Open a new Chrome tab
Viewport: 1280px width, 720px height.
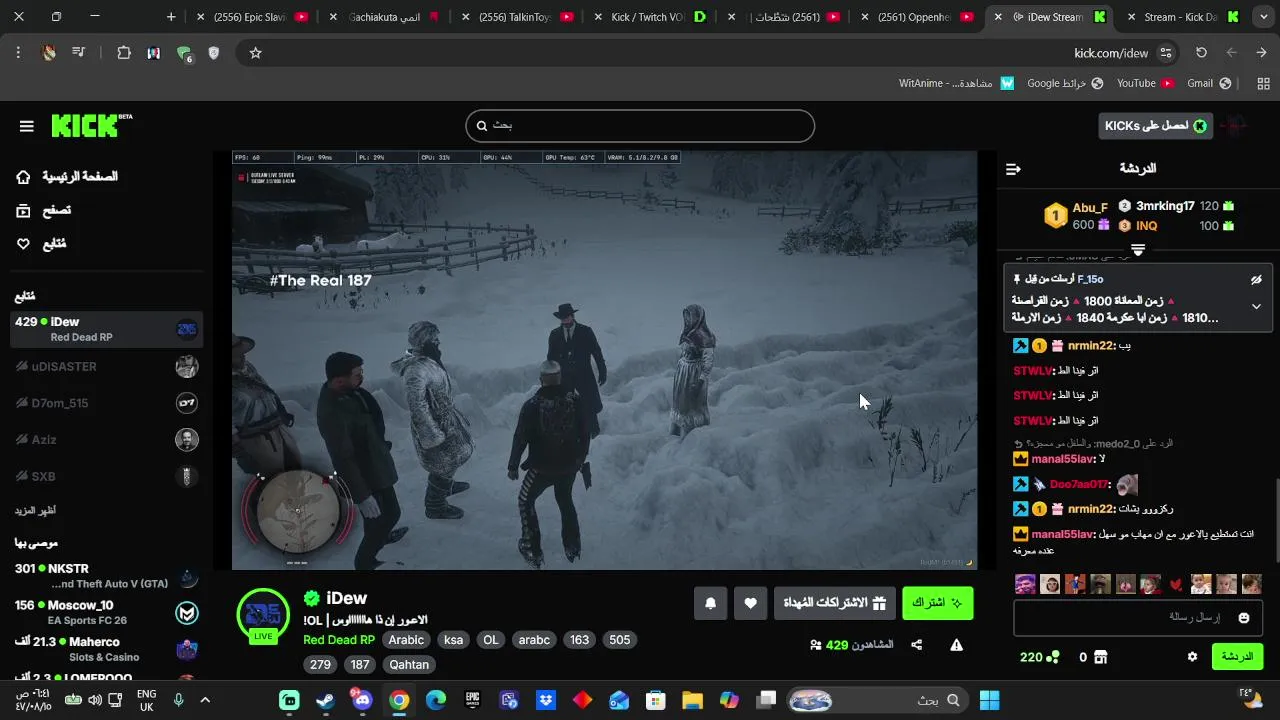point(171,17)
